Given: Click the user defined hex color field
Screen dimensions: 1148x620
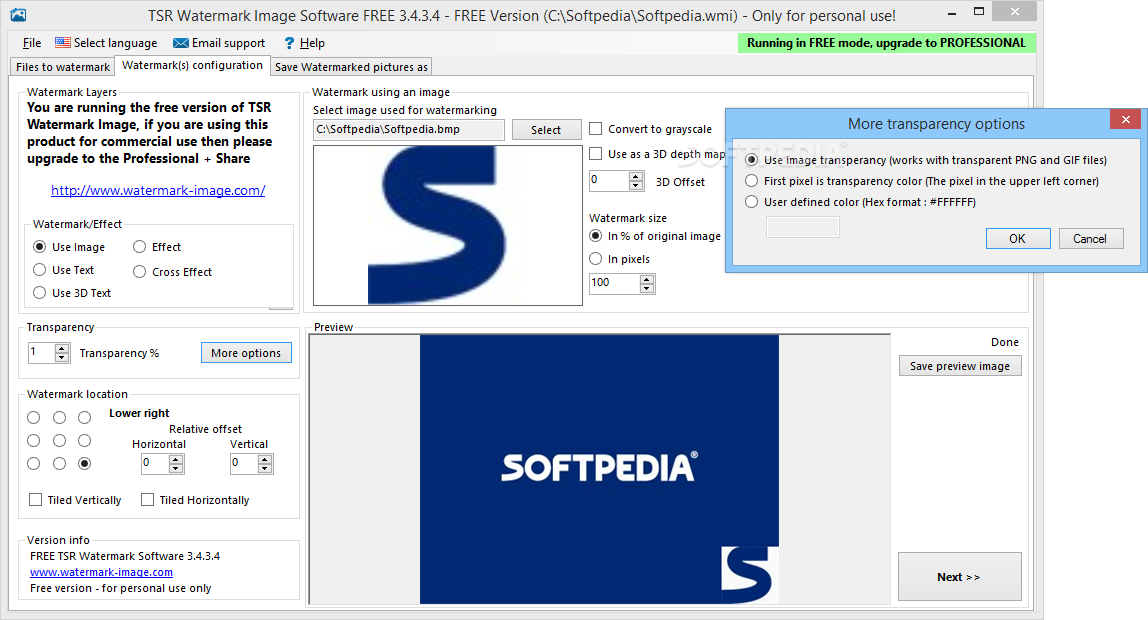Looking at the screenshot, I should click(802, 228).
